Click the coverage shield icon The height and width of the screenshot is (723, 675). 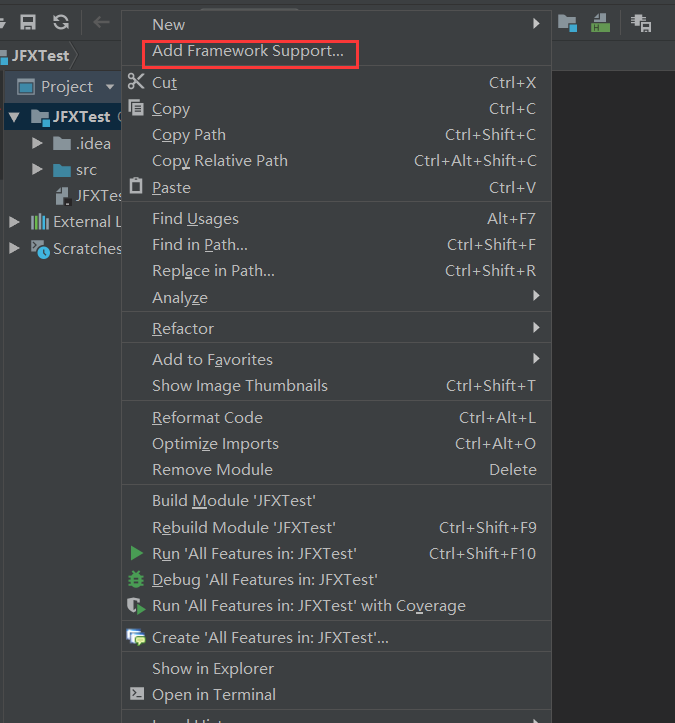(x=136, y=605)
